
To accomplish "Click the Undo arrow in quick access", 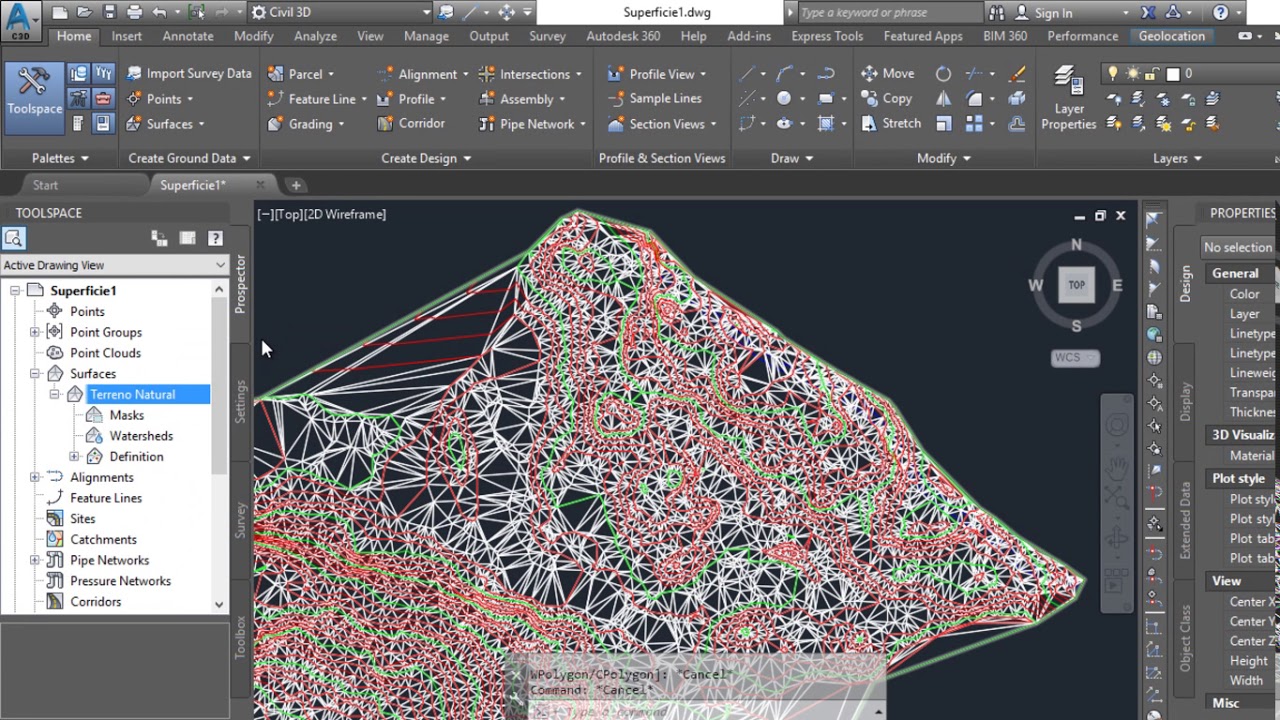I will click(x=159, y=12).
